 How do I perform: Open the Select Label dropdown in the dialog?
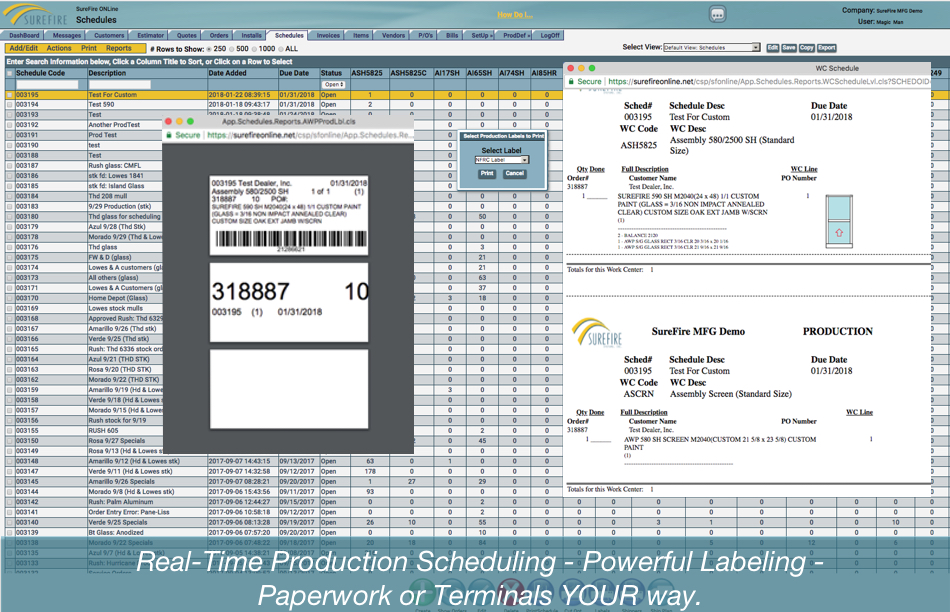(501, 160)
